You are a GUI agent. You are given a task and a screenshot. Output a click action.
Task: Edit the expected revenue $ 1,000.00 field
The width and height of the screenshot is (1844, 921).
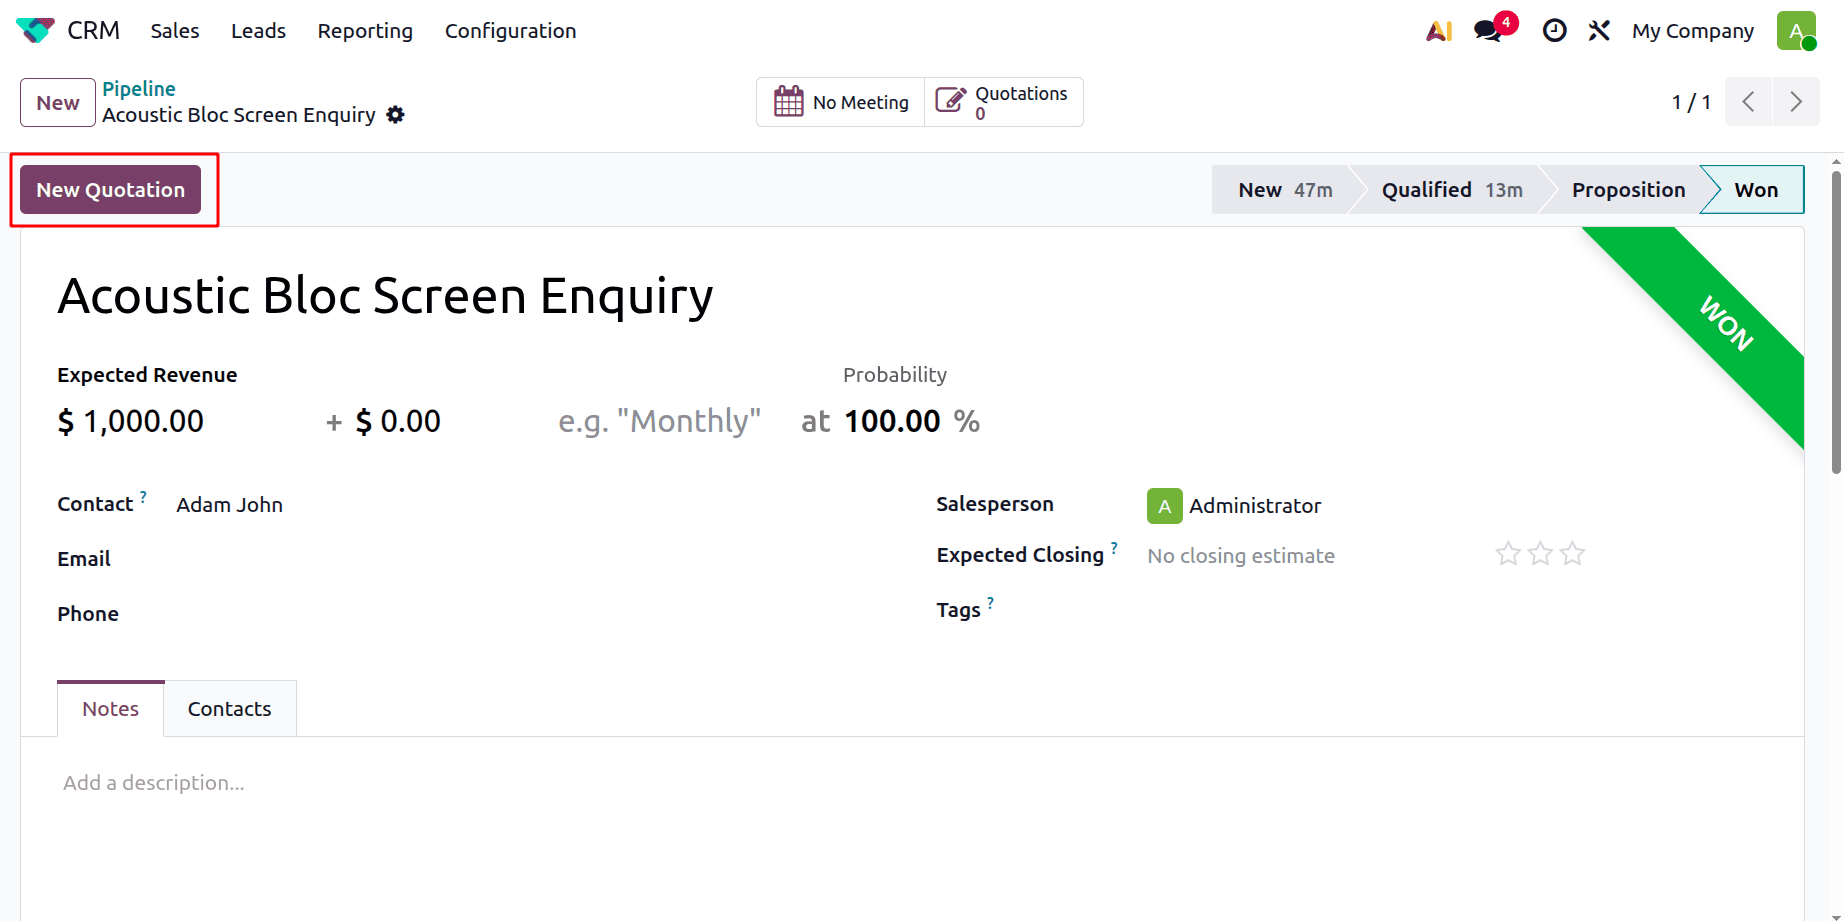[x=131, y=421]
